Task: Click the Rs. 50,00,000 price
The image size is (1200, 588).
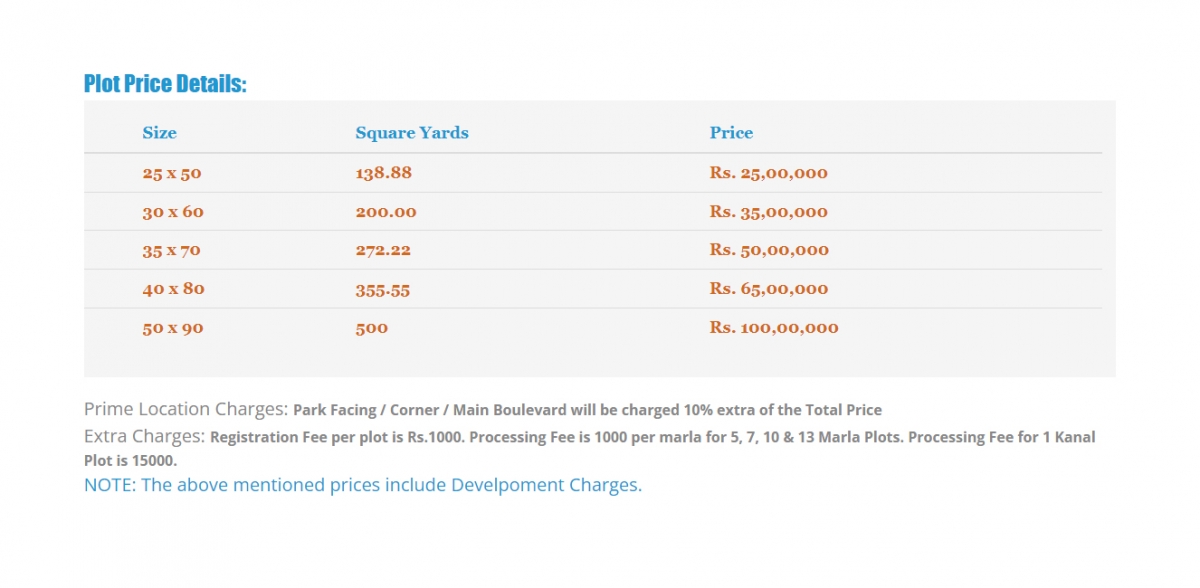Action: pos(769,250)
